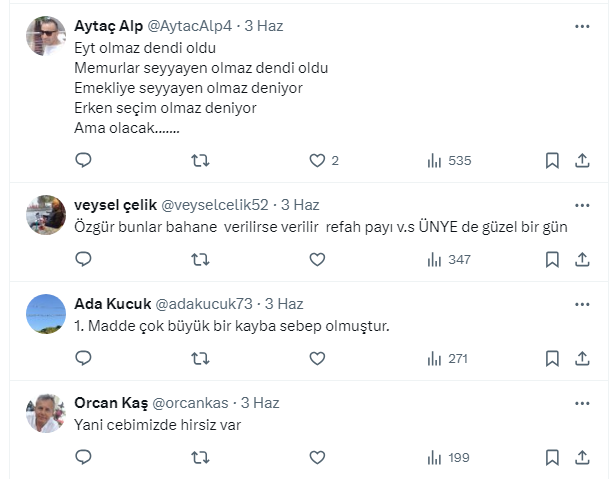This screenshot has width=616, height=479.
Task: Open Orcan Kaş's profile picture
Action: (46, 413)
